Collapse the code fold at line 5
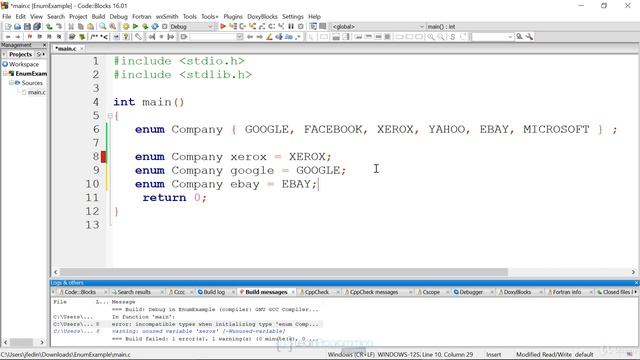Image resolution: width=640 pixels, height=360 pixels. click(x=110, y=116)
